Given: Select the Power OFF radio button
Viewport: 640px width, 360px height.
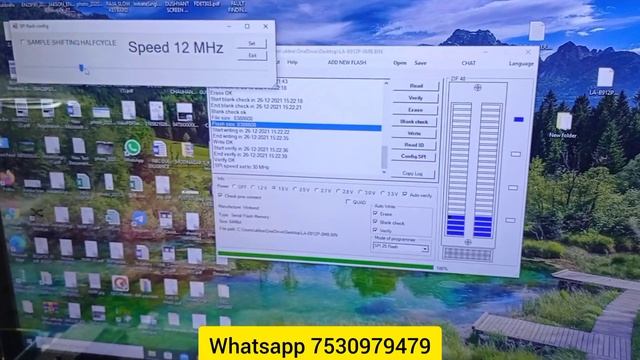Looking at the screenshot, I should pos(234,187).
